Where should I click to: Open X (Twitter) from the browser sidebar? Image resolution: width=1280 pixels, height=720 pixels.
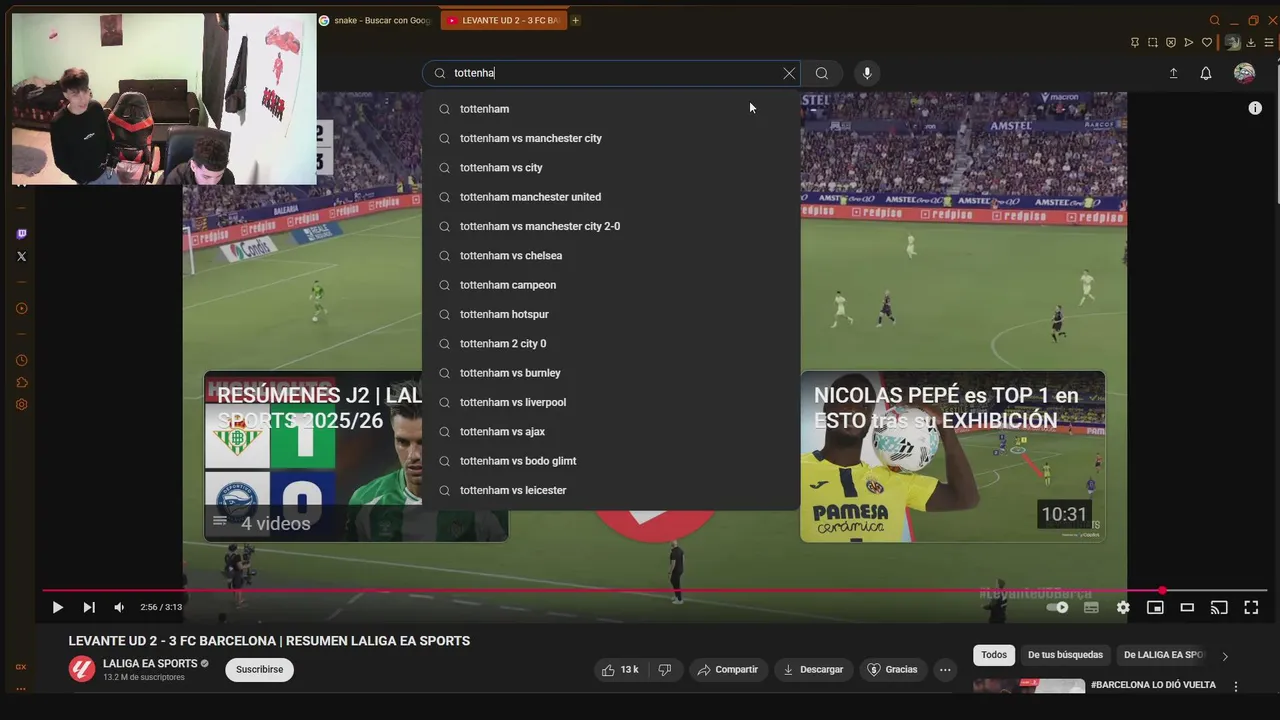tap(22, 257)
